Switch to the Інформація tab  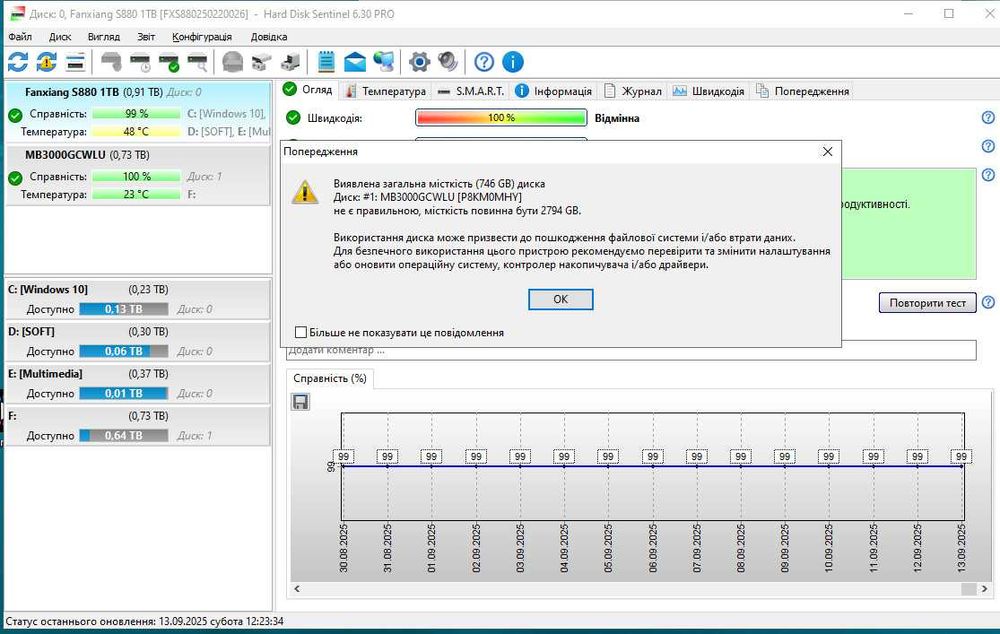click(554, 91)
